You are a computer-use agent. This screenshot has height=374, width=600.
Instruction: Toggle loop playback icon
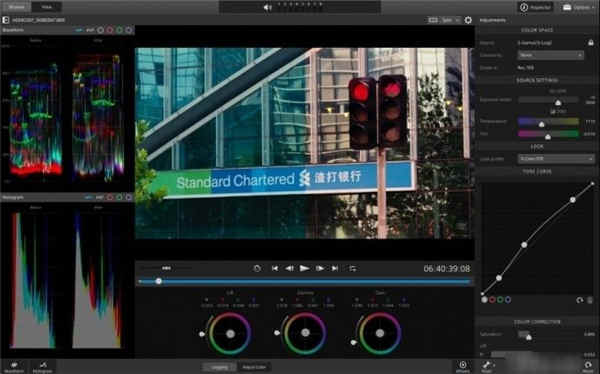click(x=353, y=269)
